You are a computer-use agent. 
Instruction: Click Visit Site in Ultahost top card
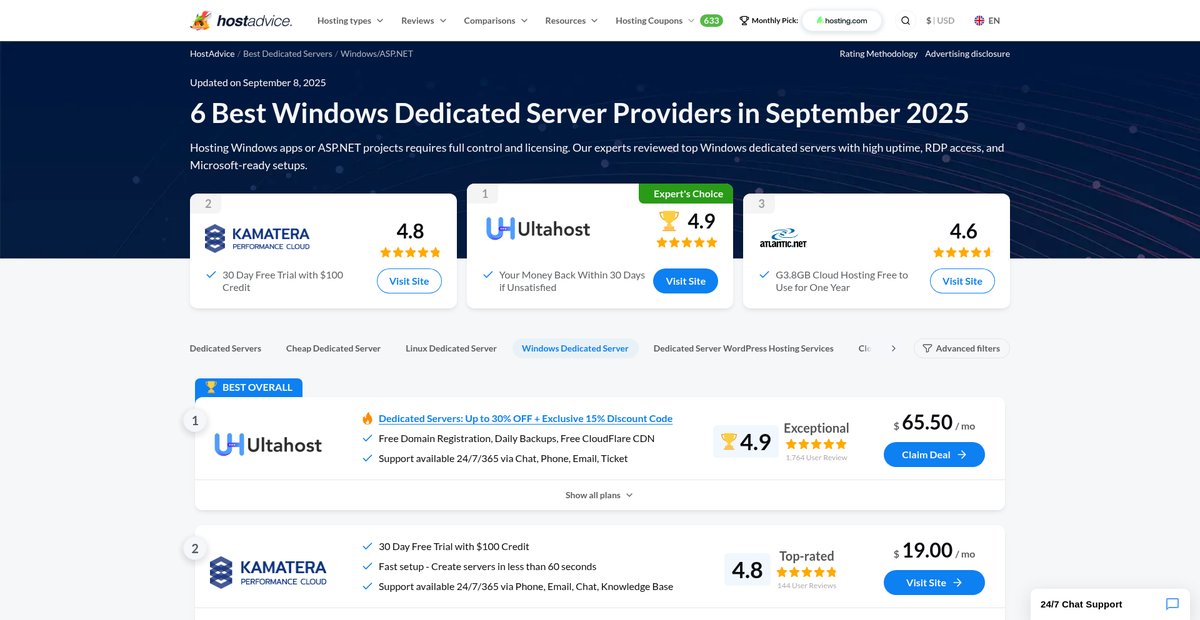[x=686, y=281]
